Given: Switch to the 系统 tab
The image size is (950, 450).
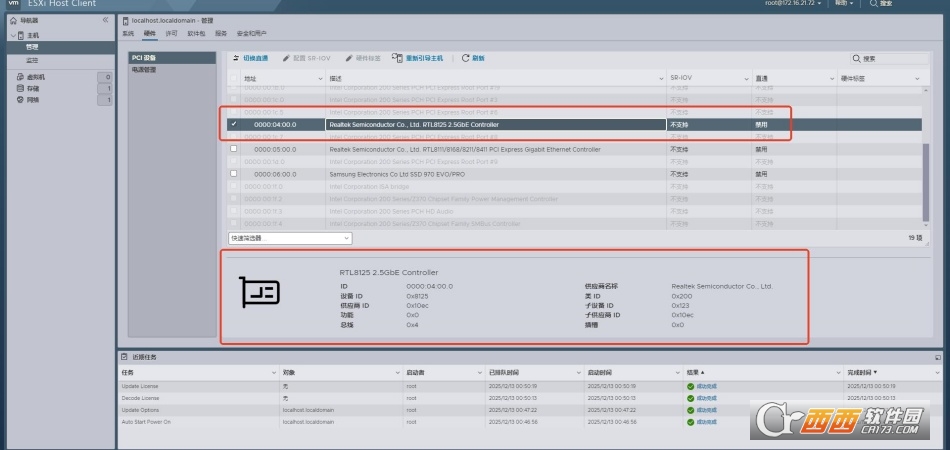Looking at the screenshot, I should (x=128, y=33).
